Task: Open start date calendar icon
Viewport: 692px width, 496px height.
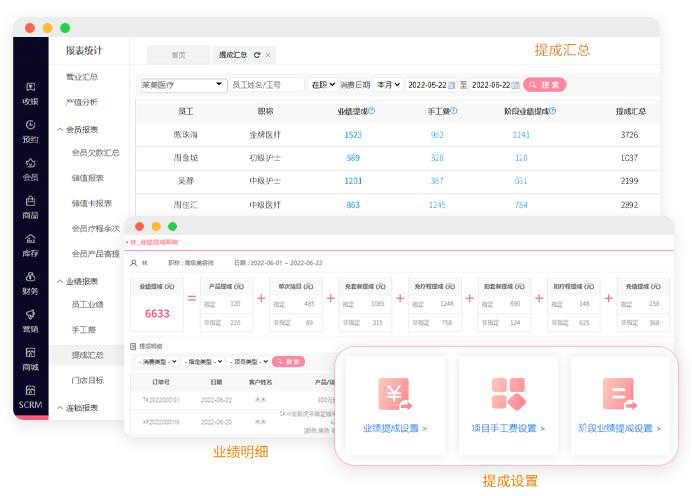Action: [451, 85]
